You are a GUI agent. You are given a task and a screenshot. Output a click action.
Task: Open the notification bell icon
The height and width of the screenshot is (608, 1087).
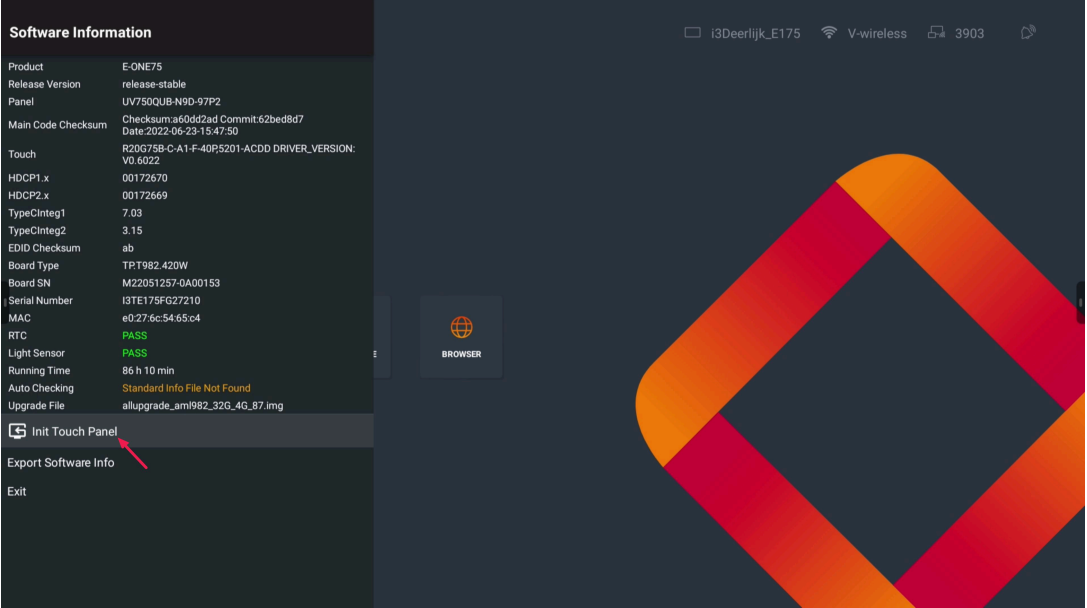coord(1027,33)
